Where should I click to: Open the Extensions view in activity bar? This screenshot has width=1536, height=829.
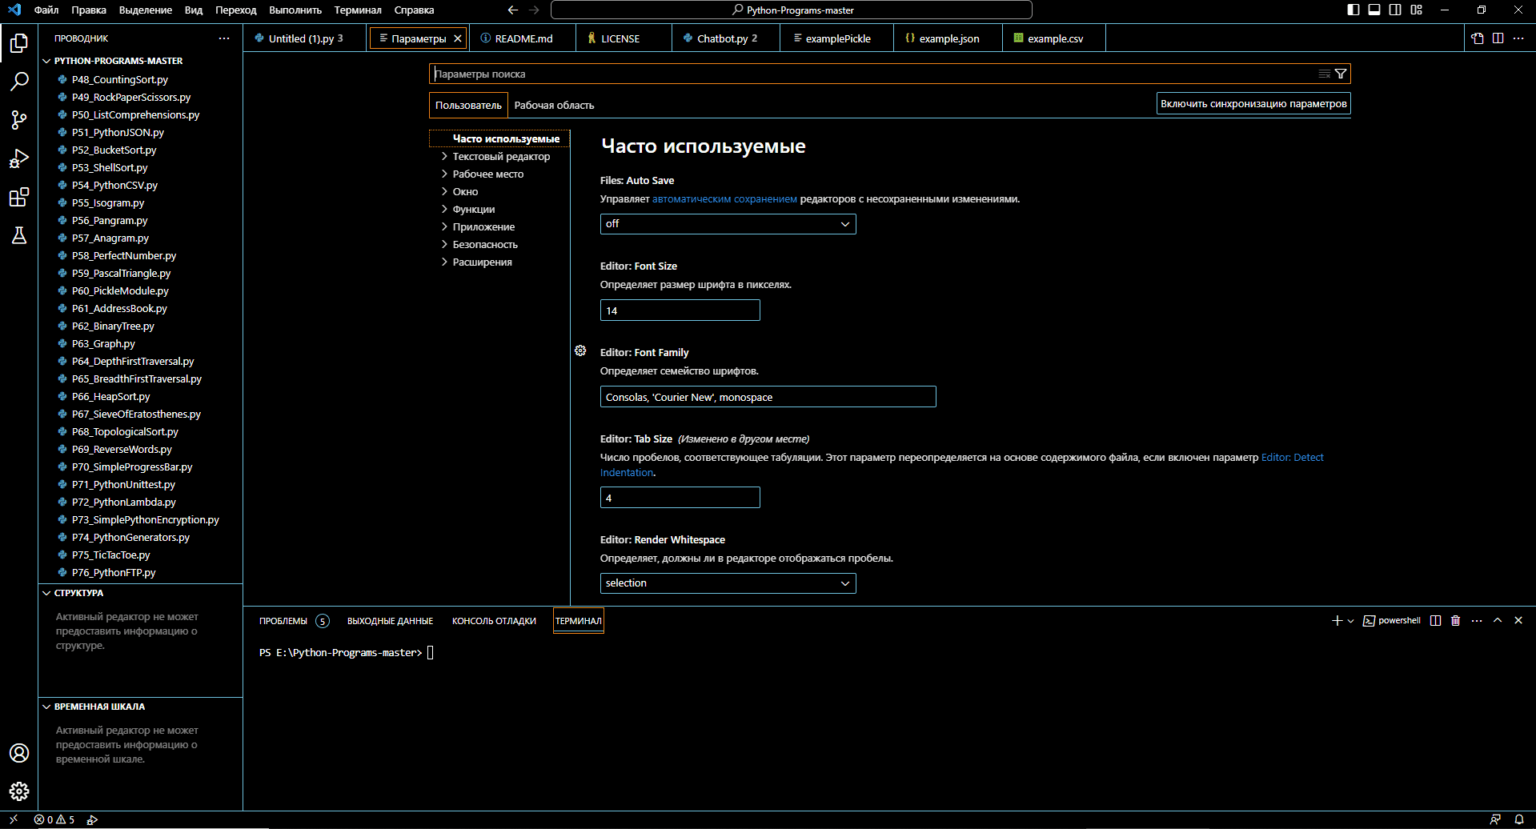19,197
